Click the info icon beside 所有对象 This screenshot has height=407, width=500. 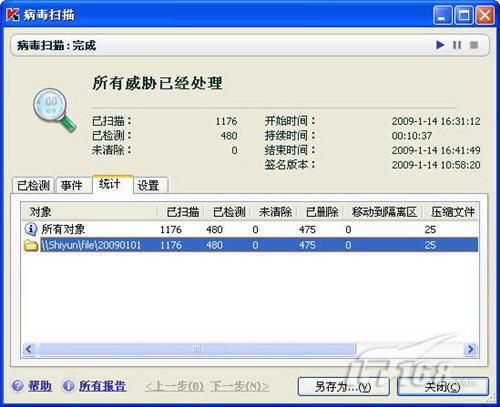tap(31, 229)
